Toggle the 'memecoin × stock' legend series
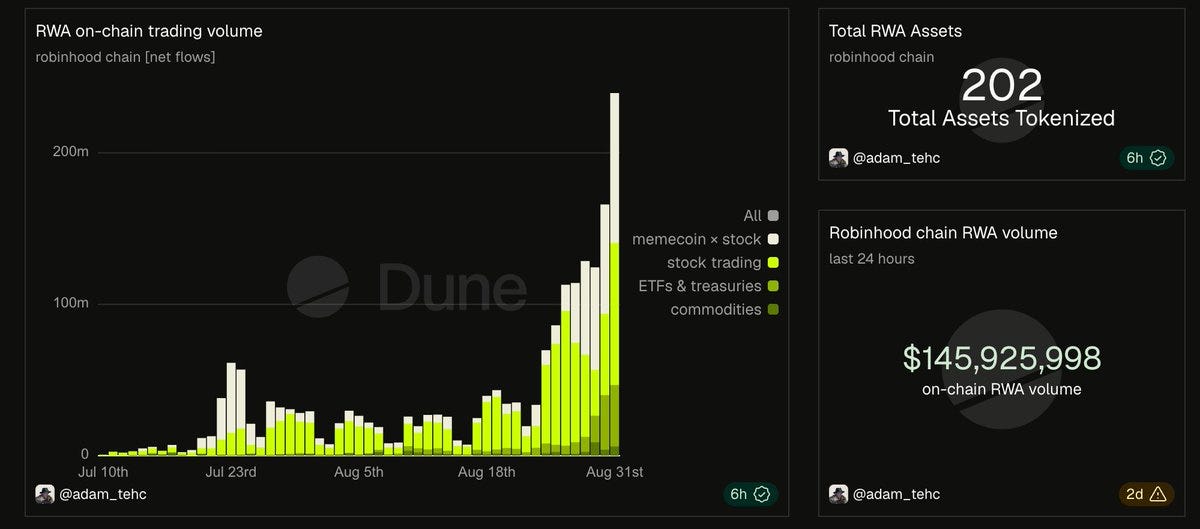 click(705, 239)
